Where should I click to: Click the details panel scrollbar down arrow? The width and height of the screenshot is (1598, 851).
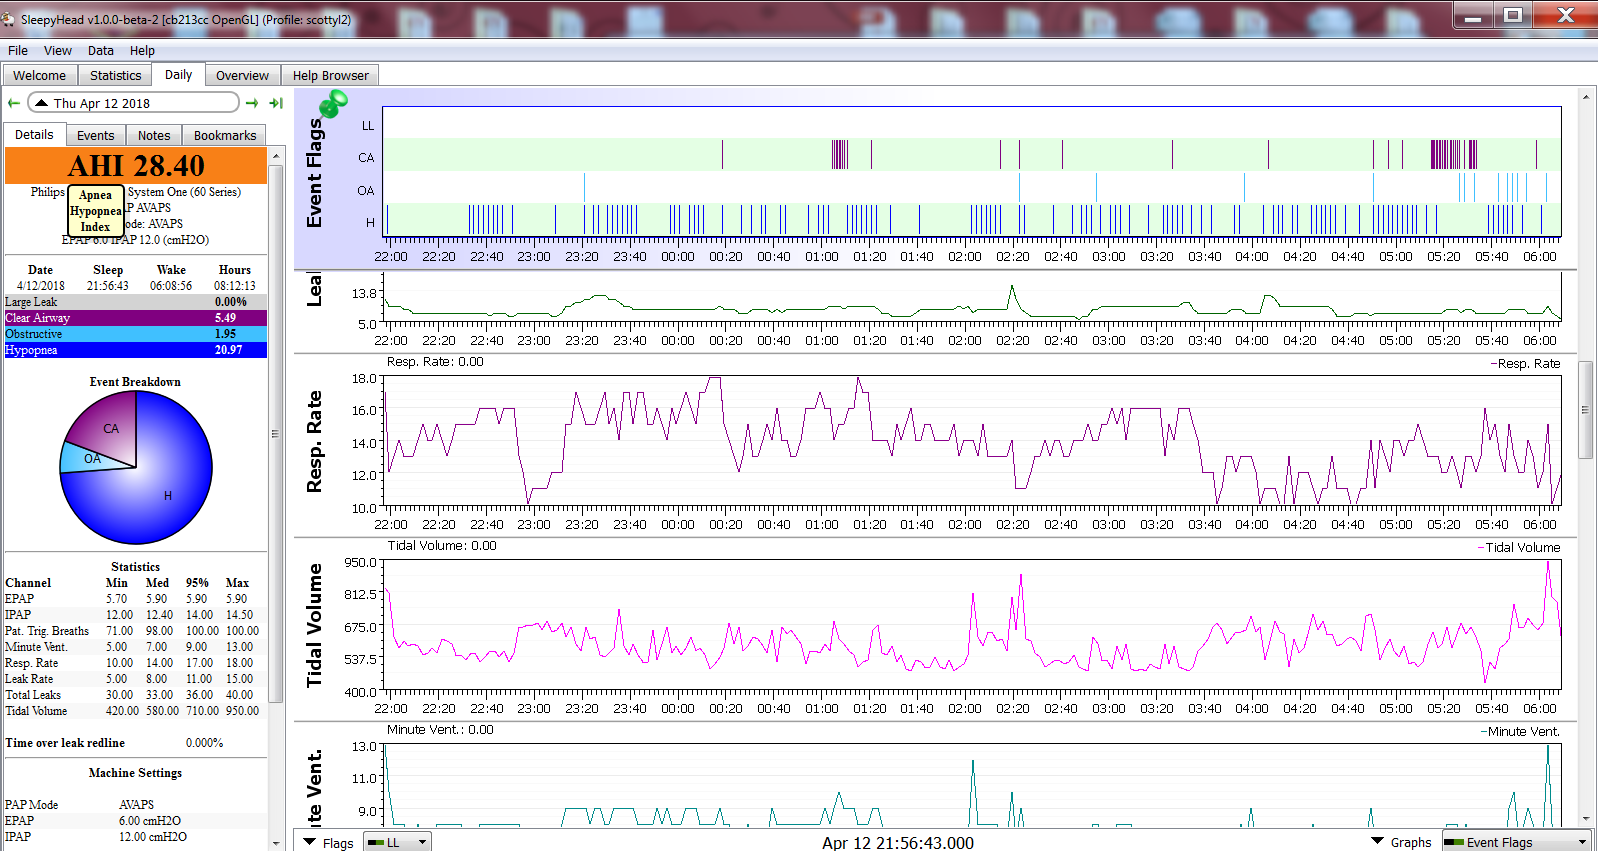tap(276, 843)
